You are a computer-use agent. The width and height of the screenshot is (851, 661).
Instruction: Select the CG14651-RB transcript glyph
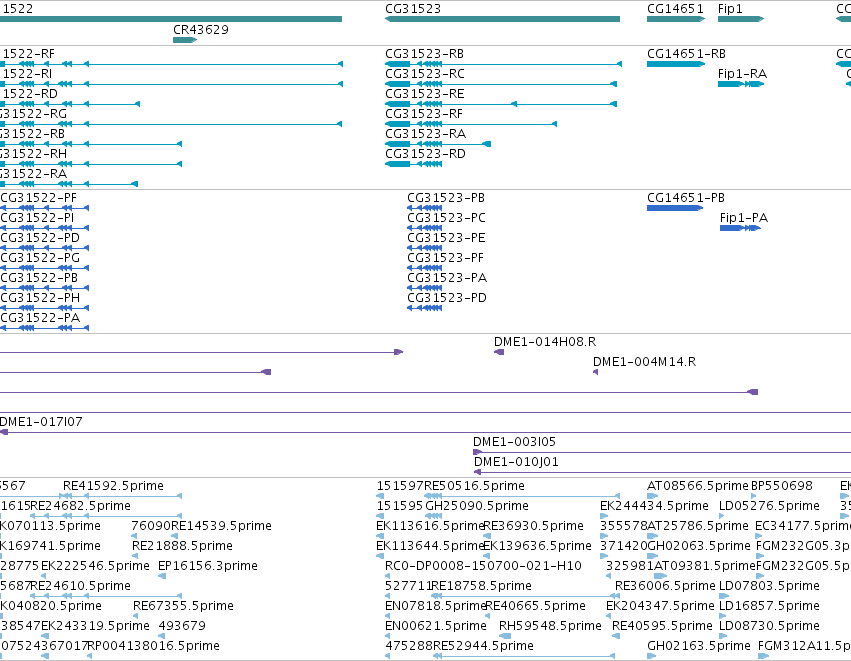676,64
